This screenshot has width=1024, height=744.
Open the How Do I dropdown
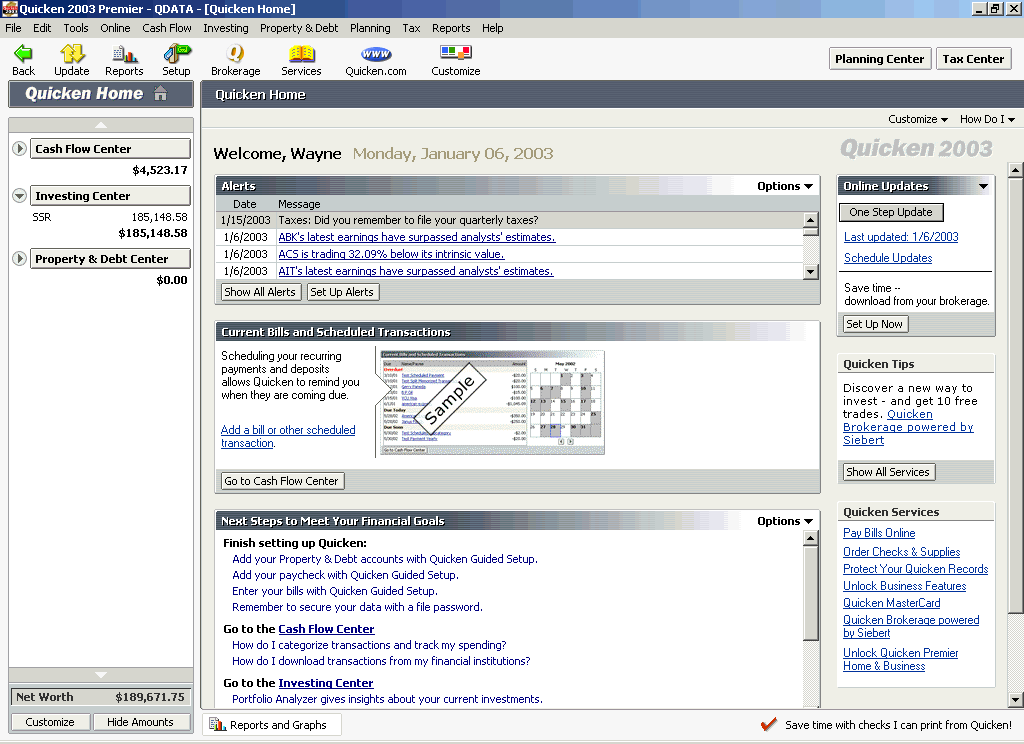pyautogui.click(x=987, y=119)
